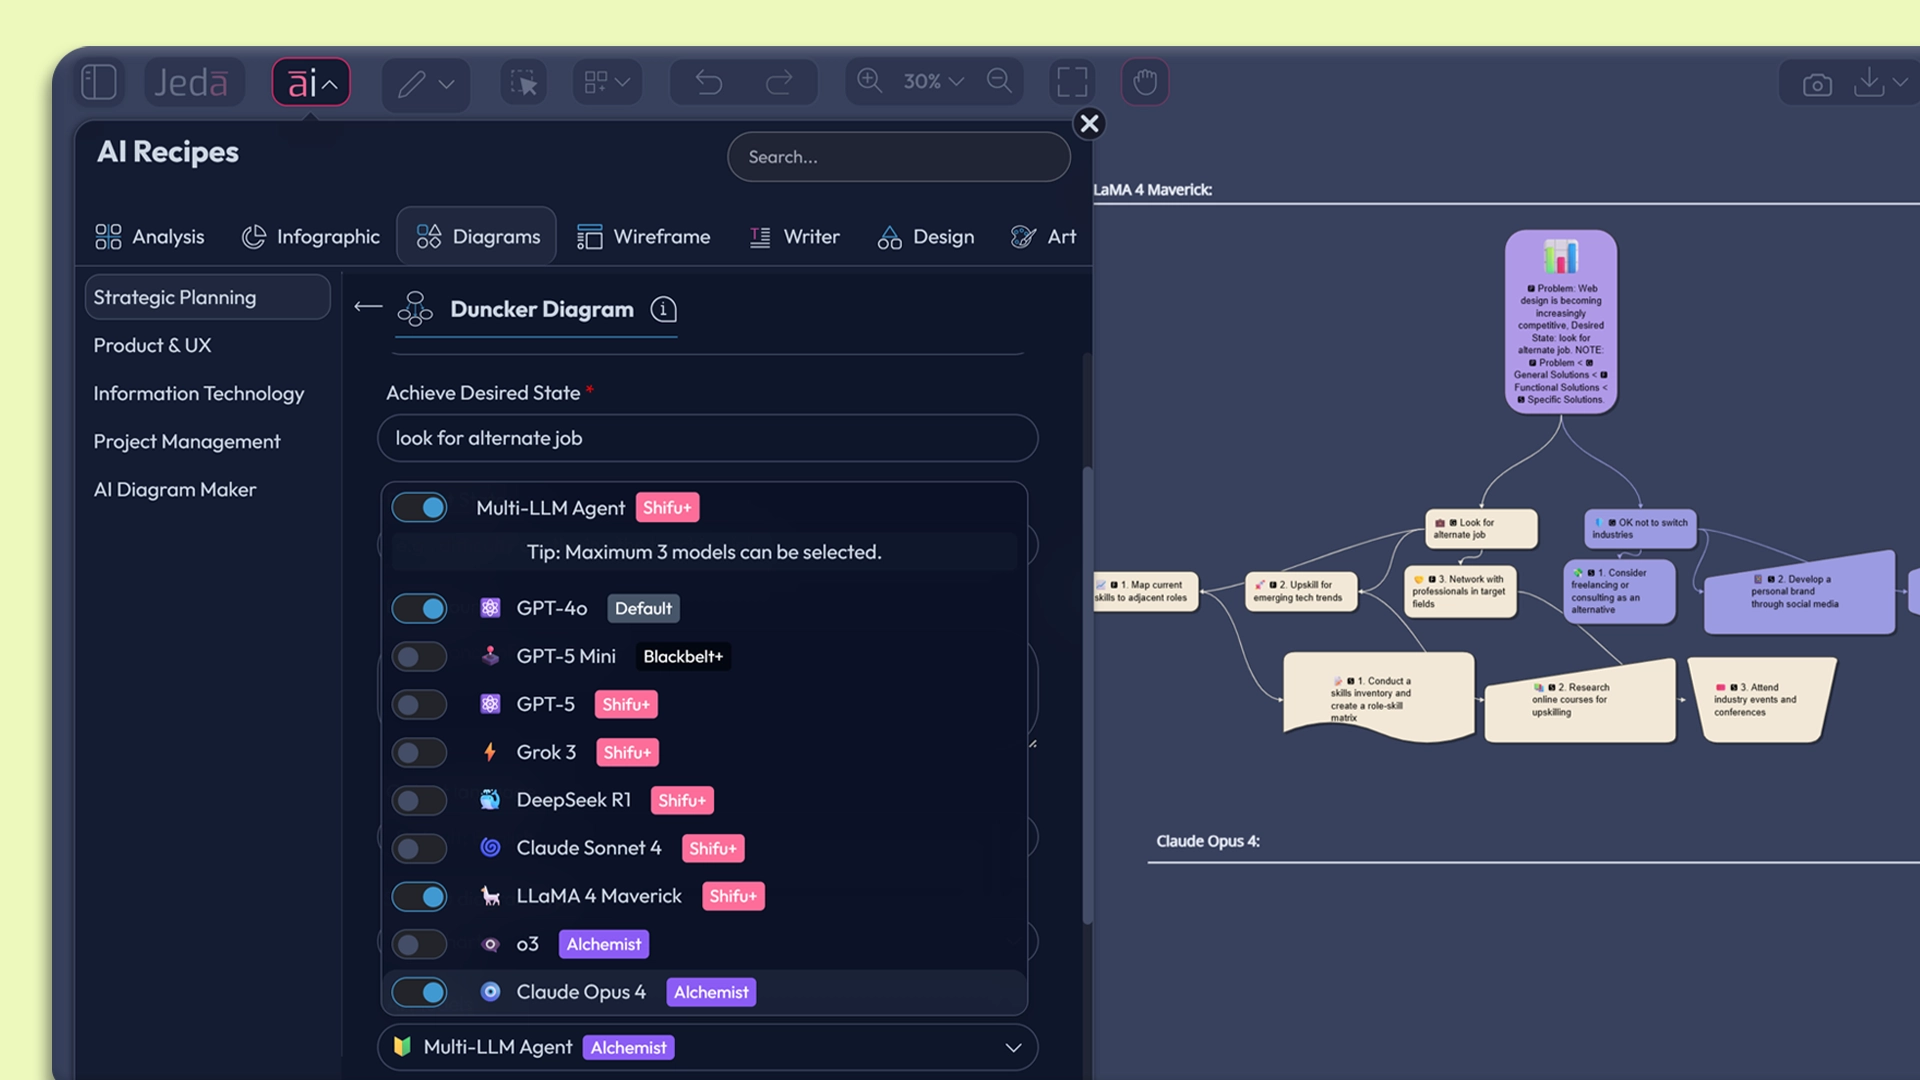Image resolution: width=1920 pixels, height=1080 pixels.
Task: Click the undo icon
Action: point(708,82)
